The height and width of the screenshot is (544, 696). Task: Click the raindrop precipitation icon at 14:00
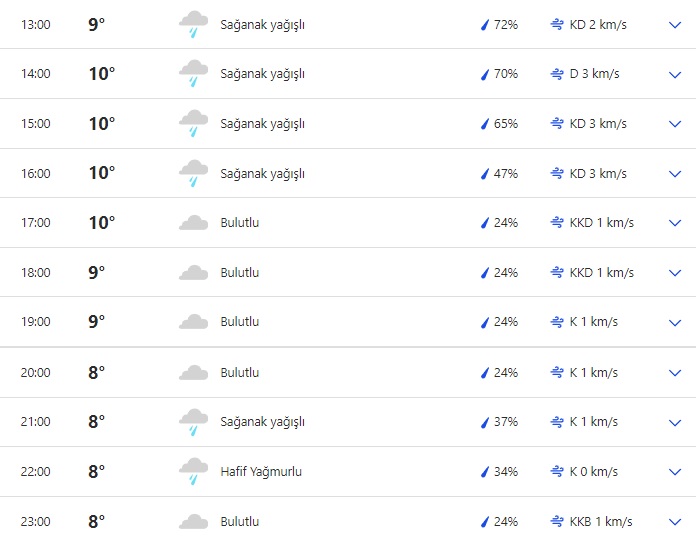485,74
